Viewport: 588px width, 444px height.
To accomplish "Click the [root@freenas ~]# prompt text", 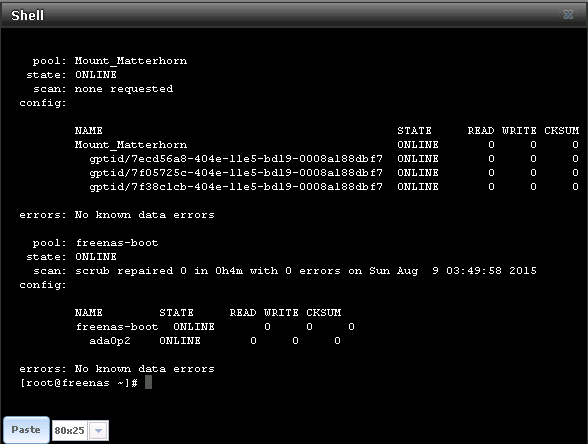I will 78,383.
